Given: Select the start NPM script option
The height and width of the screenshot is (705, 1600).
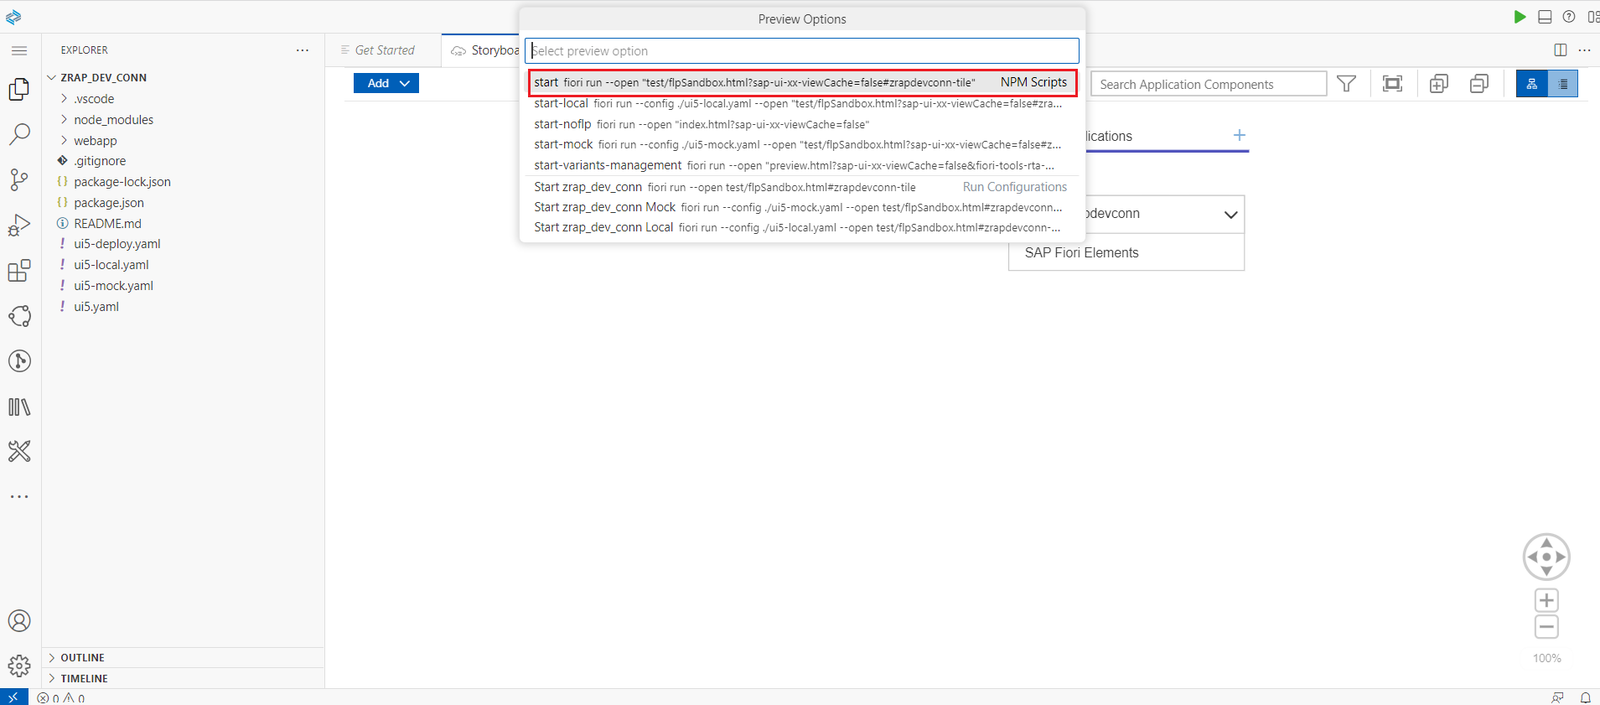Looking at the screenshot, I should coord(802,82).
